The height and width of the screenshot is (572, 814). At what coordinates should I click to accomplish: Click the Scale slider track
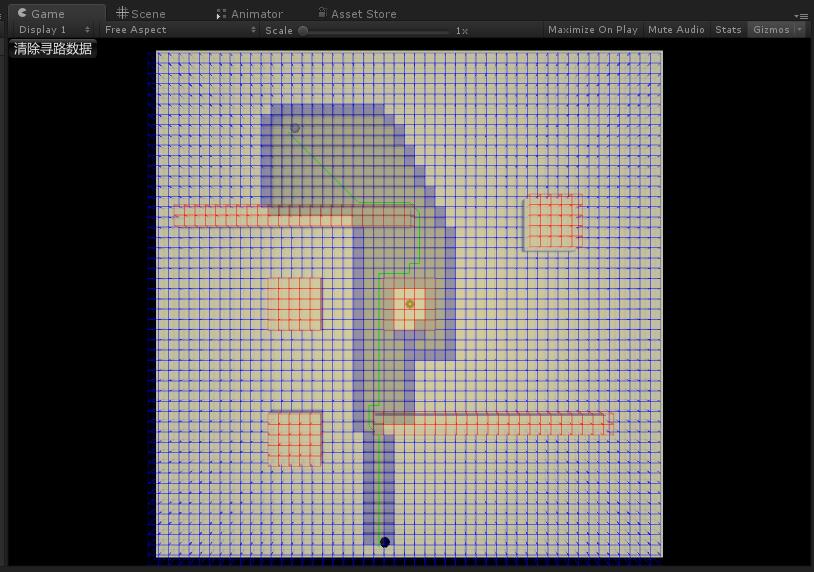pos(375,31)
